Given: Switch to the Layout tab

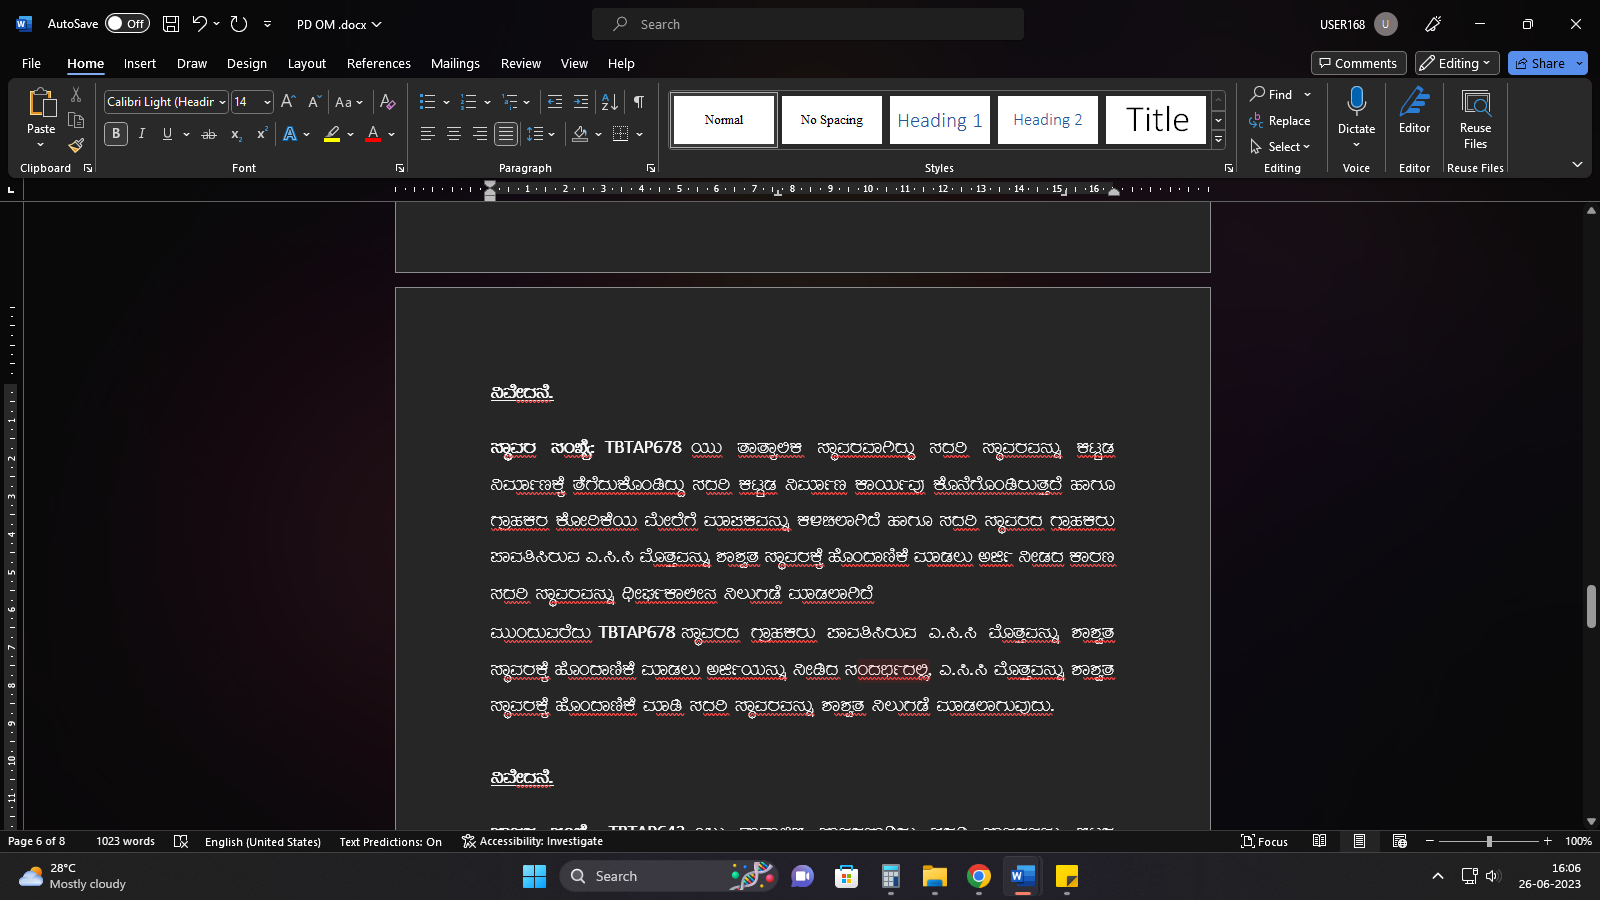Looking at the screenshot, I should pyautogui.click(x=307, y=63).
